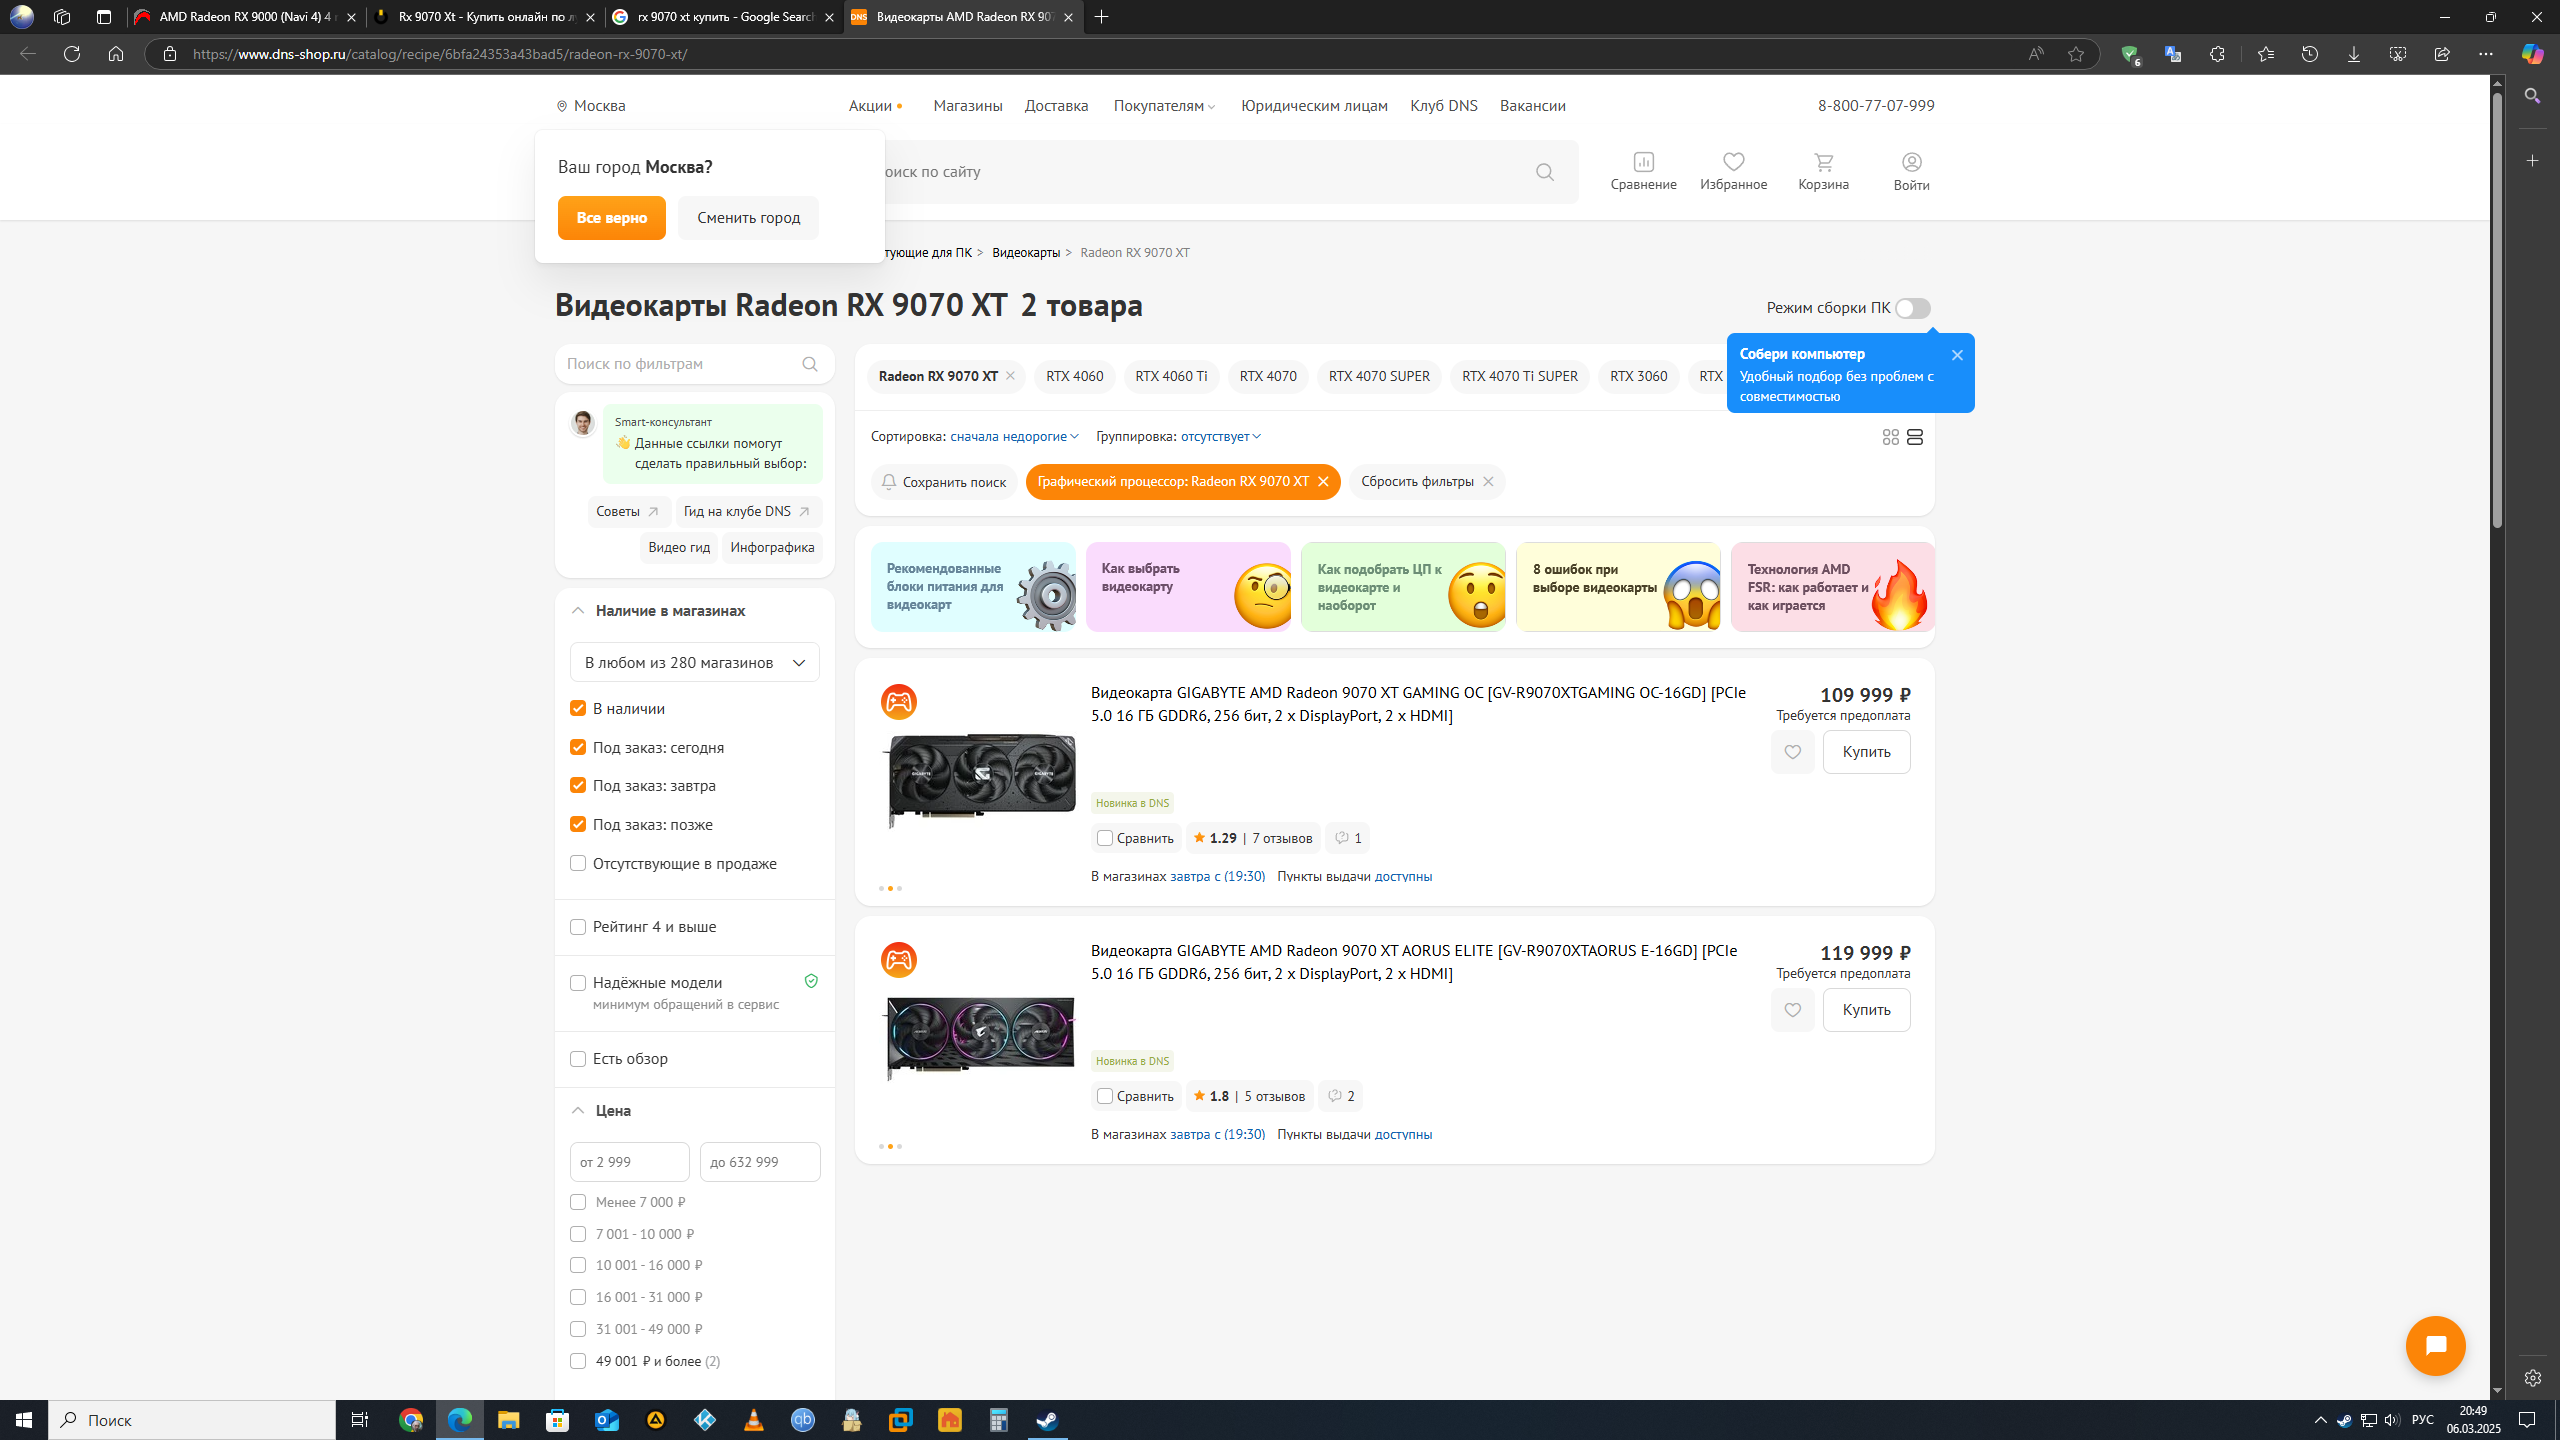Toggle Режим сборки ПК switch
2560x1440 pixels.
[x=1912, y=308]
